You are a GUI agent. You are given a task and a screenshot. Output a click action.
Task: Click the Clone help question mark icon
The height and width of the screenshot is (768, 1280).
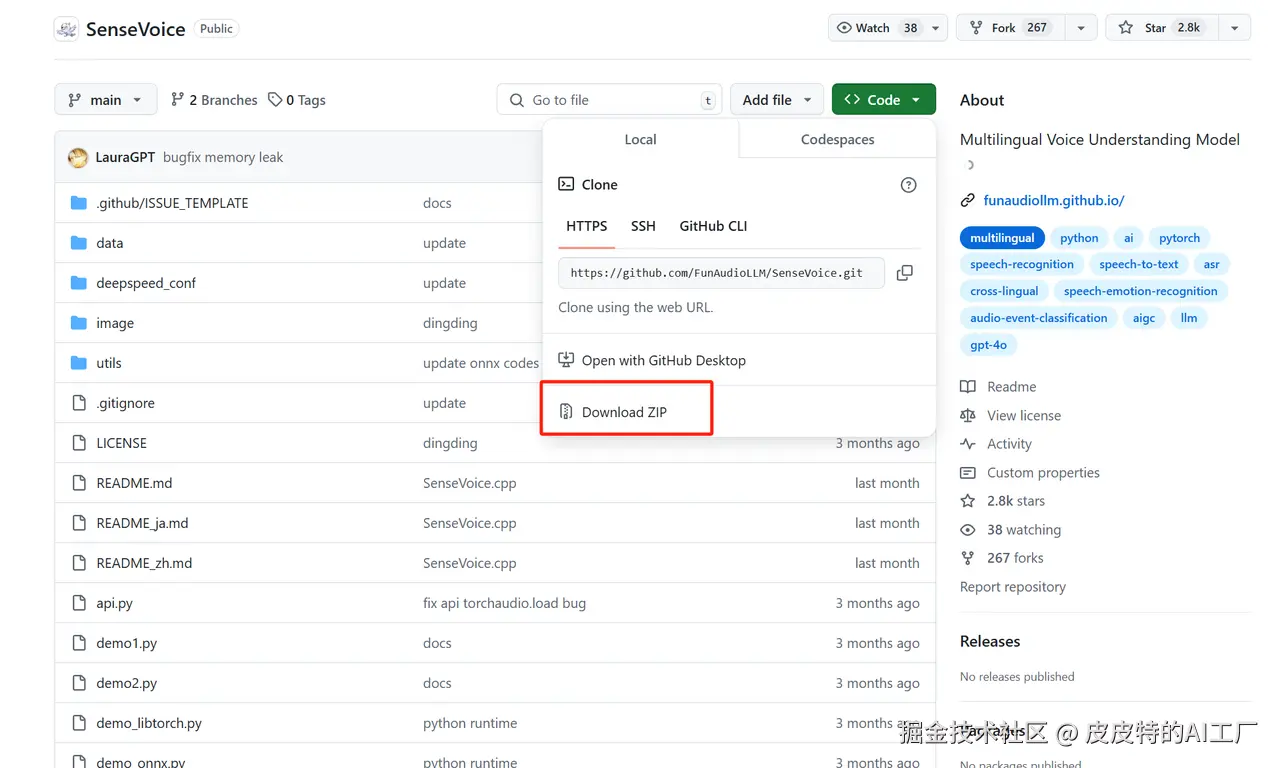point(908,185)
